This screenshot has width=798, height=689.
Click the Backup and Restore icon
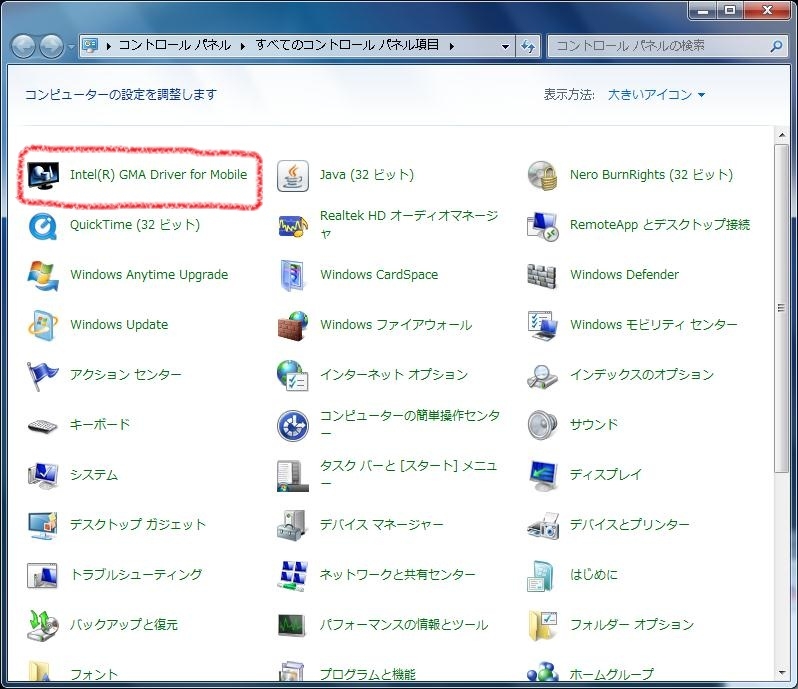43,625
